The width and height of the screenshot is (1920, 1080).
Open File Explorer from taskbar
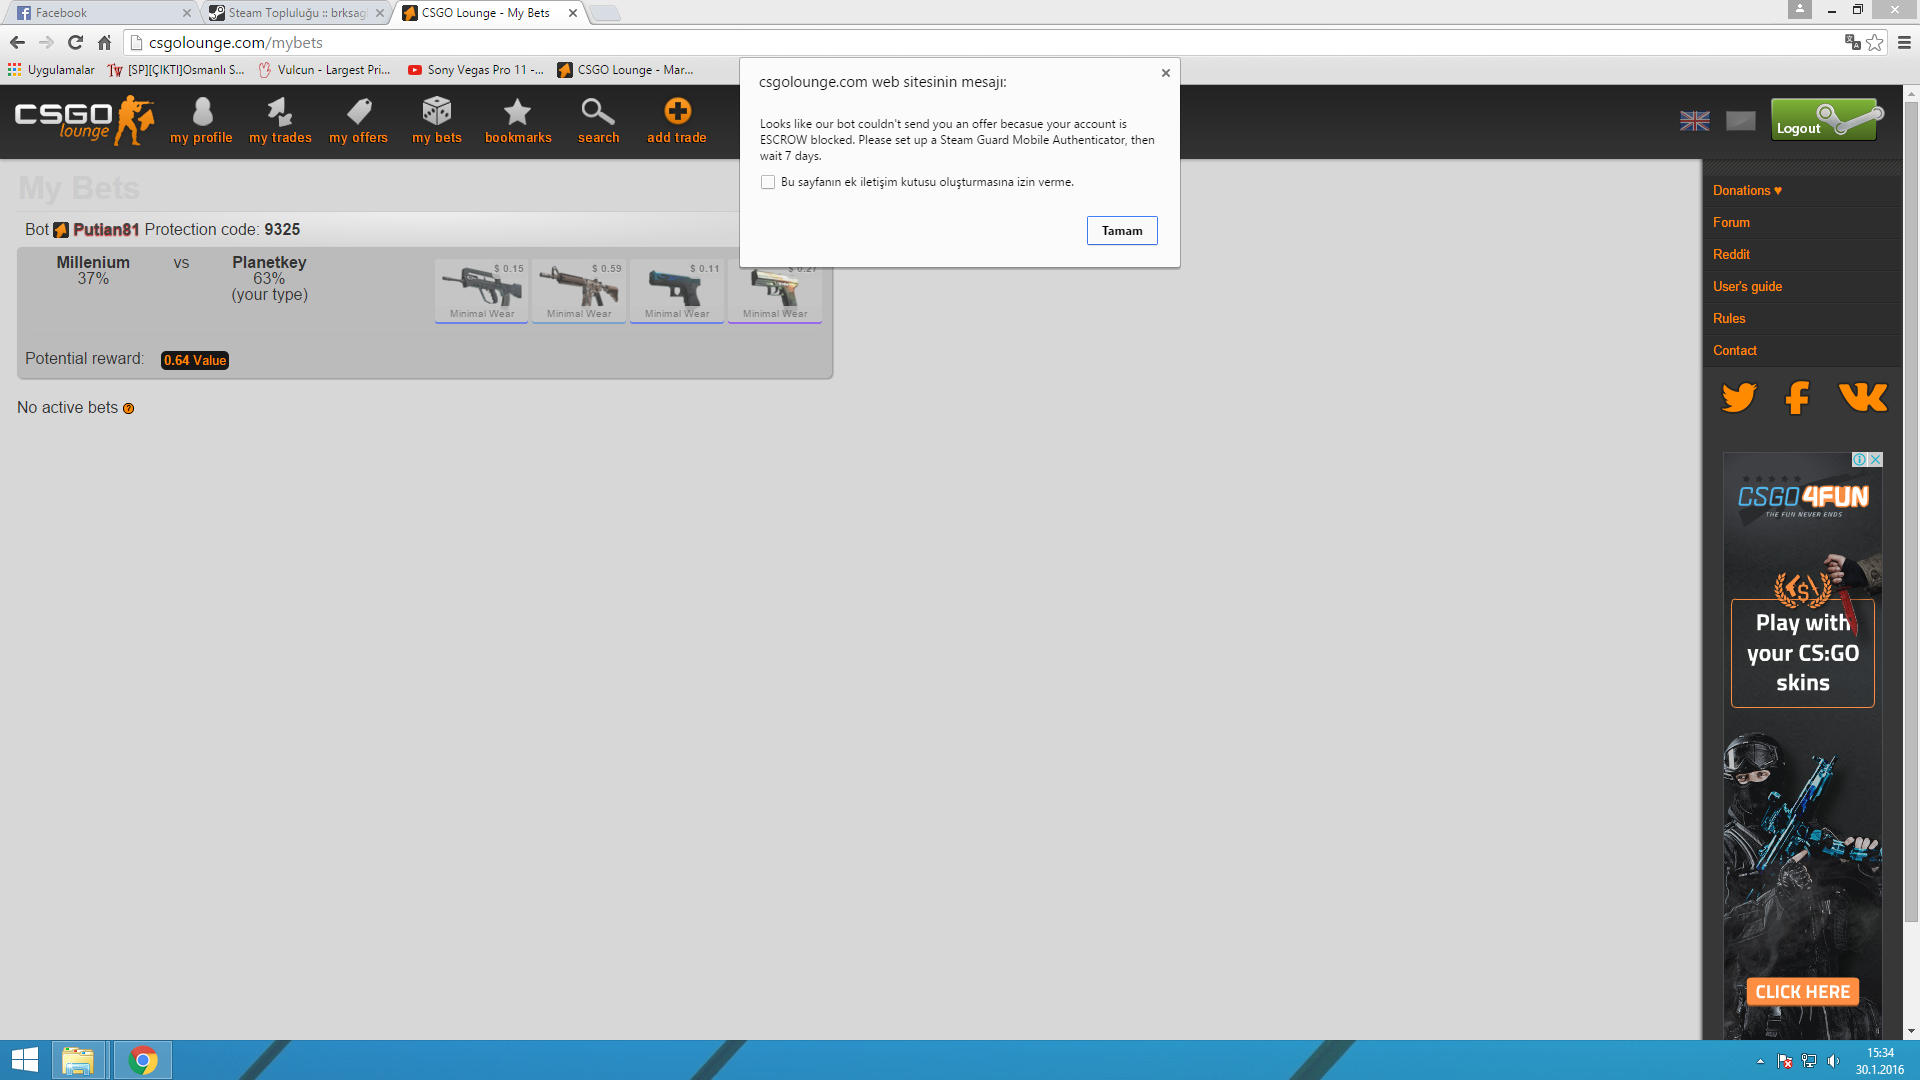pos(78,1060)
